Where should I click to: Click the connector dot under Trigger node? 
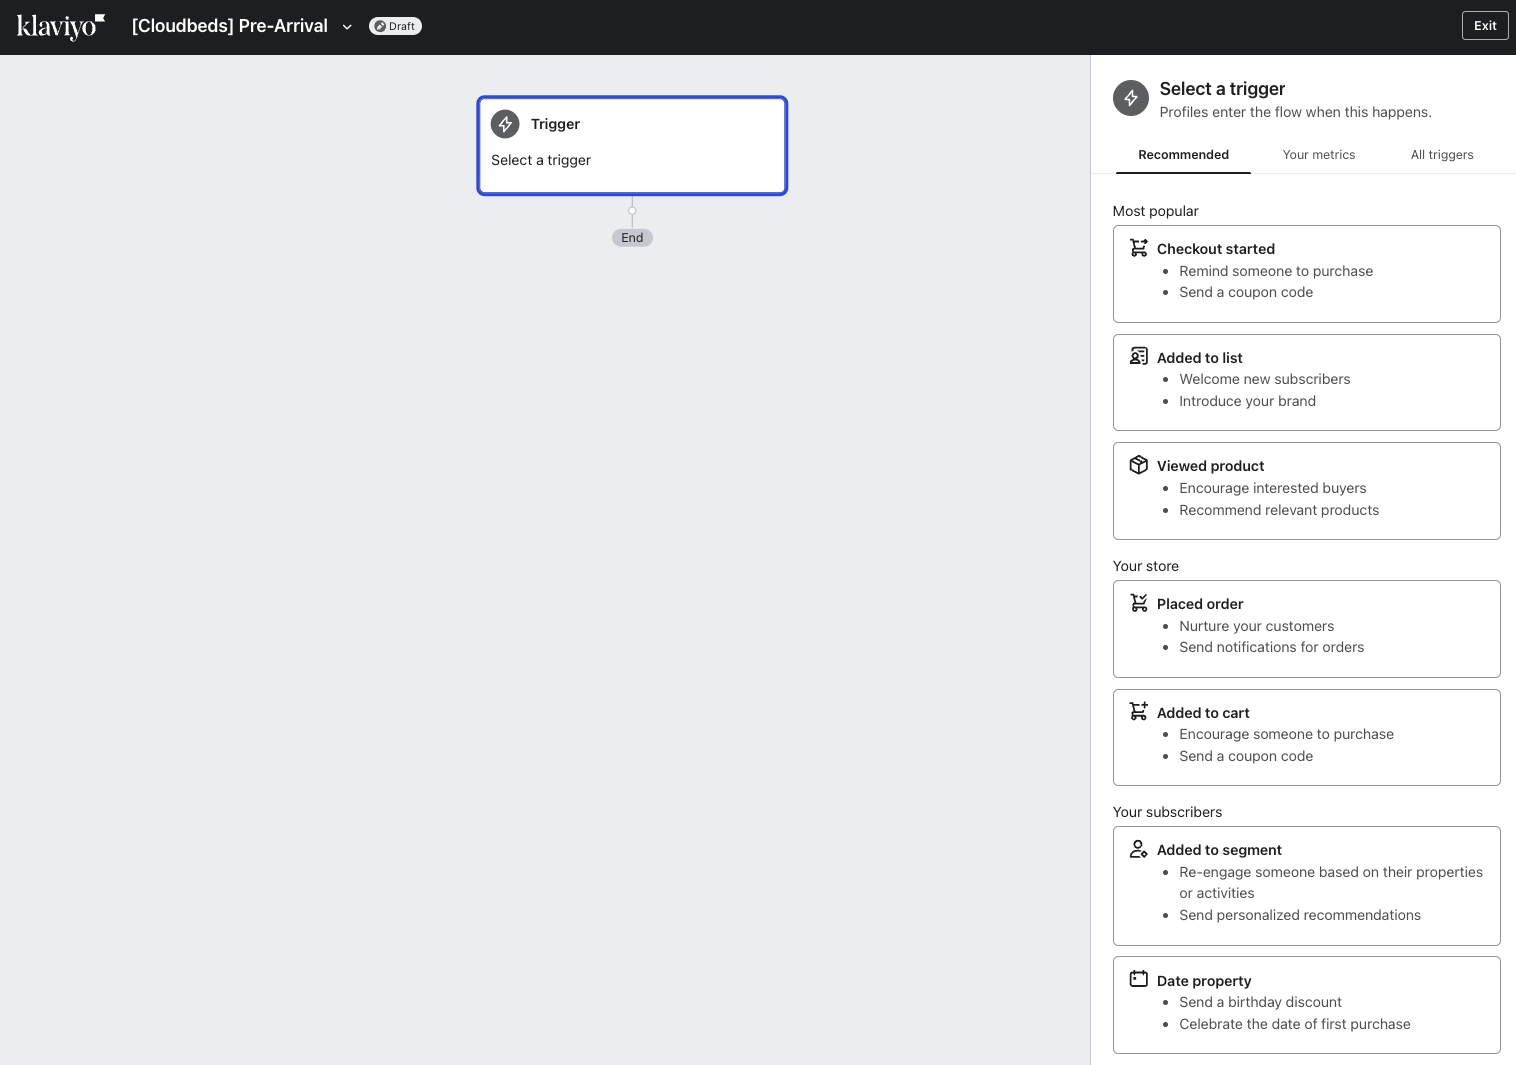point(632,210)
